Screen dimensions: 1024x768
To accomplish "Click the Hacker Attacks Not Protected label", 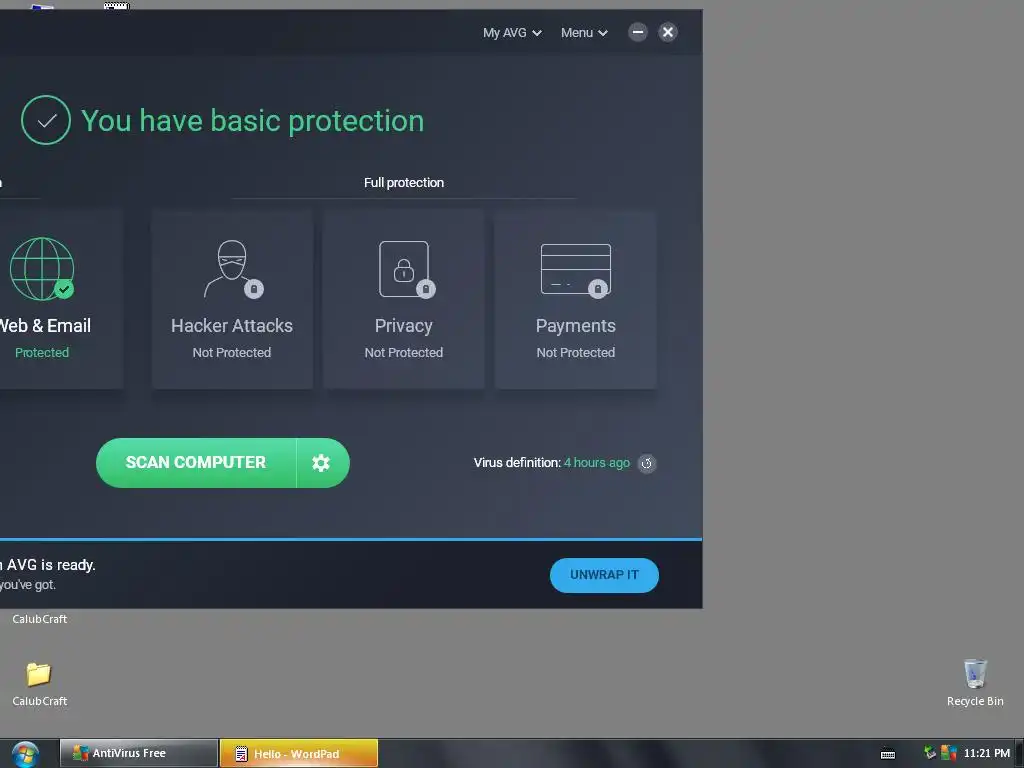I will 232,353.
